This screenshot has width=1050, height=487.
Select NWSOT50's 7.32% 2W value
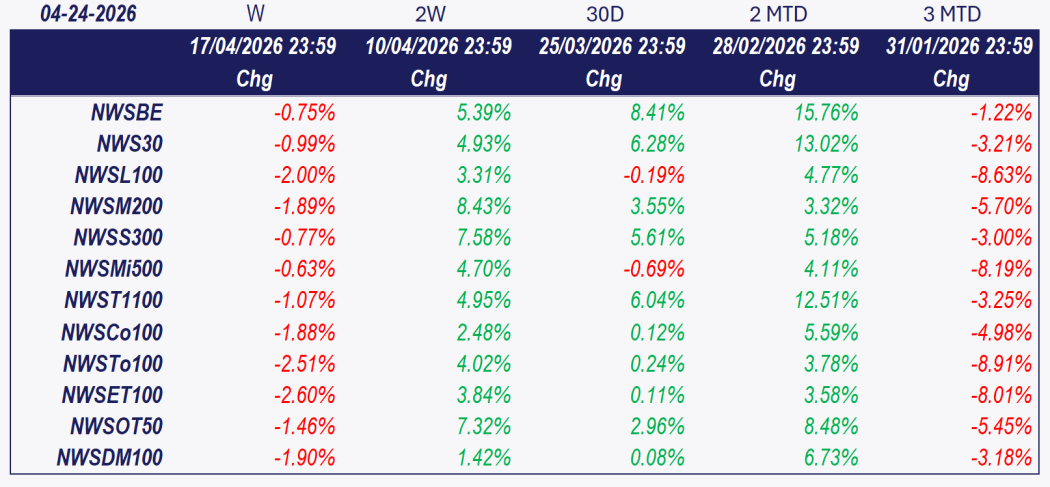[483, 427]
